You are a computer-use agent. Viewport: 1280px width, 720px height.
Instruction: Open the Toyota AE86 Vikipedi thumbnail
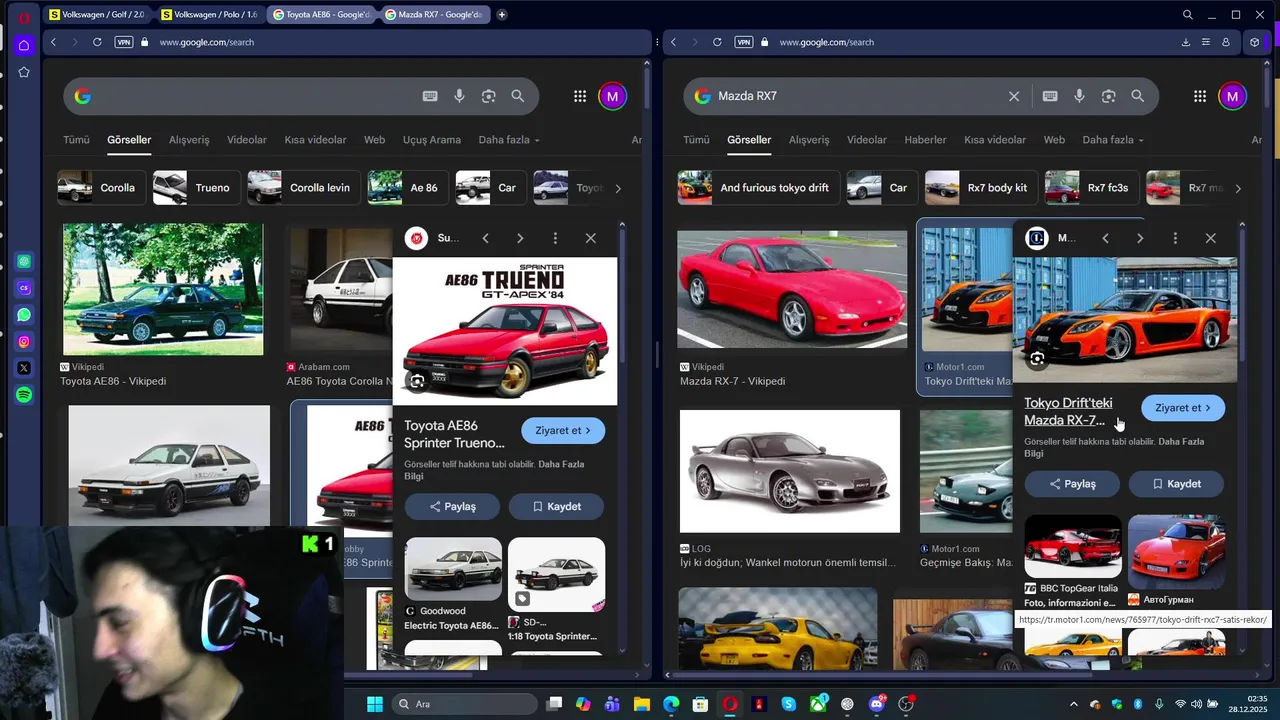point(163,290)
